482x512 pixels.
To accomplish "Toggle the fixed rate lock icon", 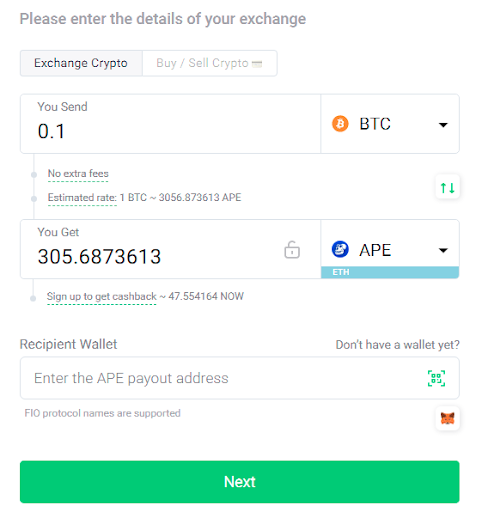I will point(292,250).
